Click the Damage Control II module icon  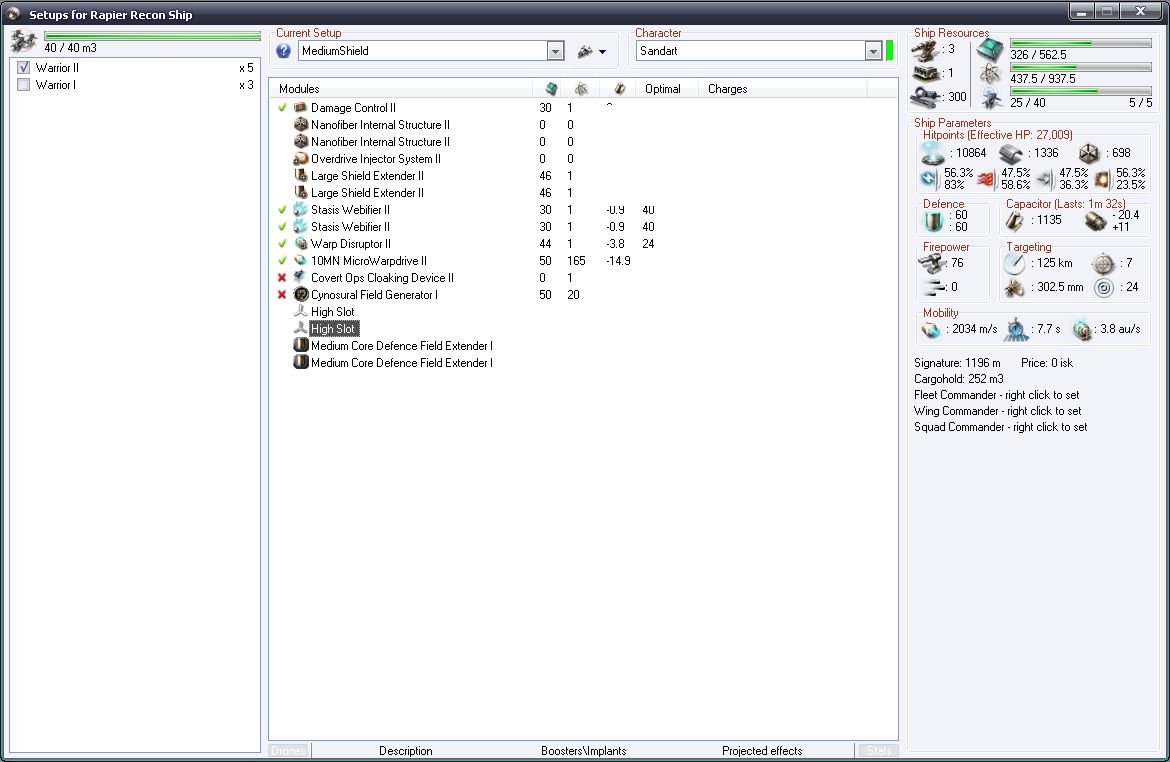[301, 107]
